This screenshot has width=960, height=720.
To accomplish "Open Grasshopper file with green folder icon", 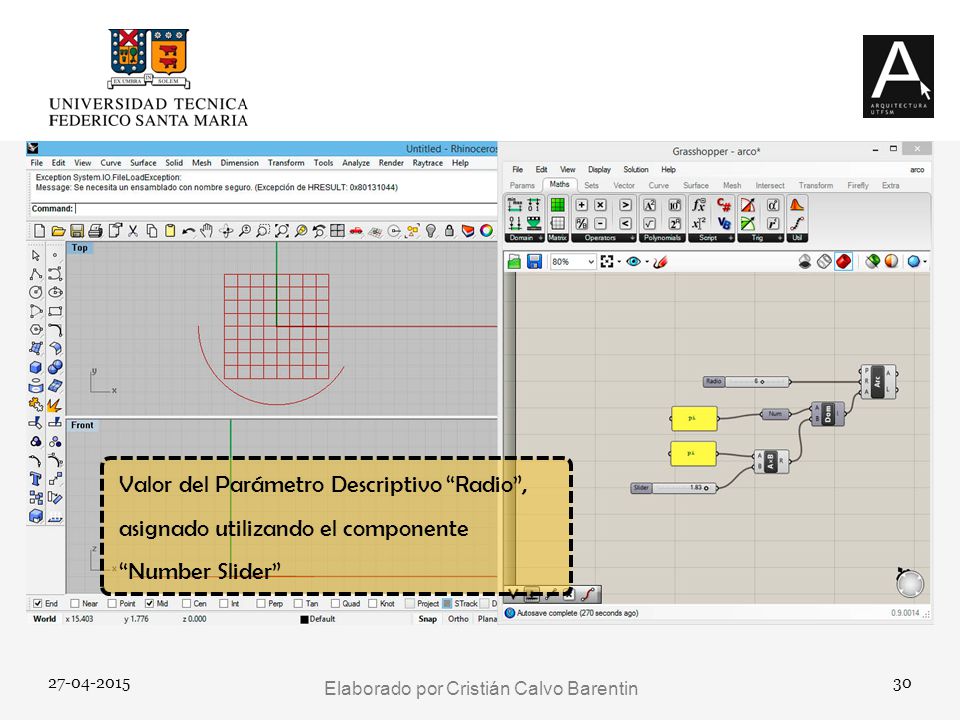I will pyautogui.click(x=514, y=262).
